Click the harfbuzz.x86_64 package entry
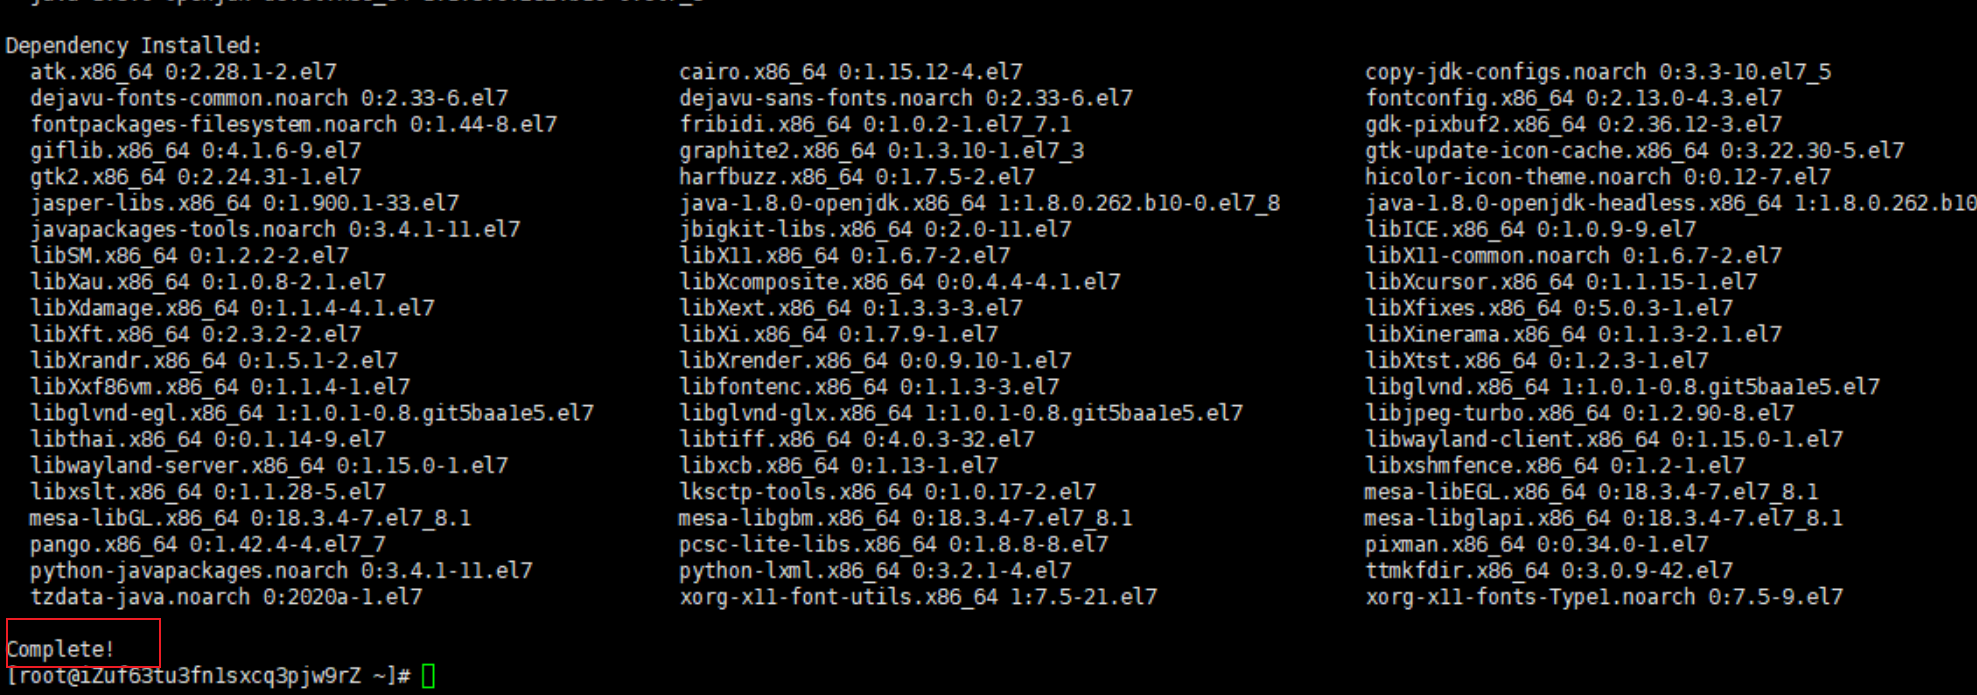Viewport: 1977px width, 695px height. click(x=856, y=177)
